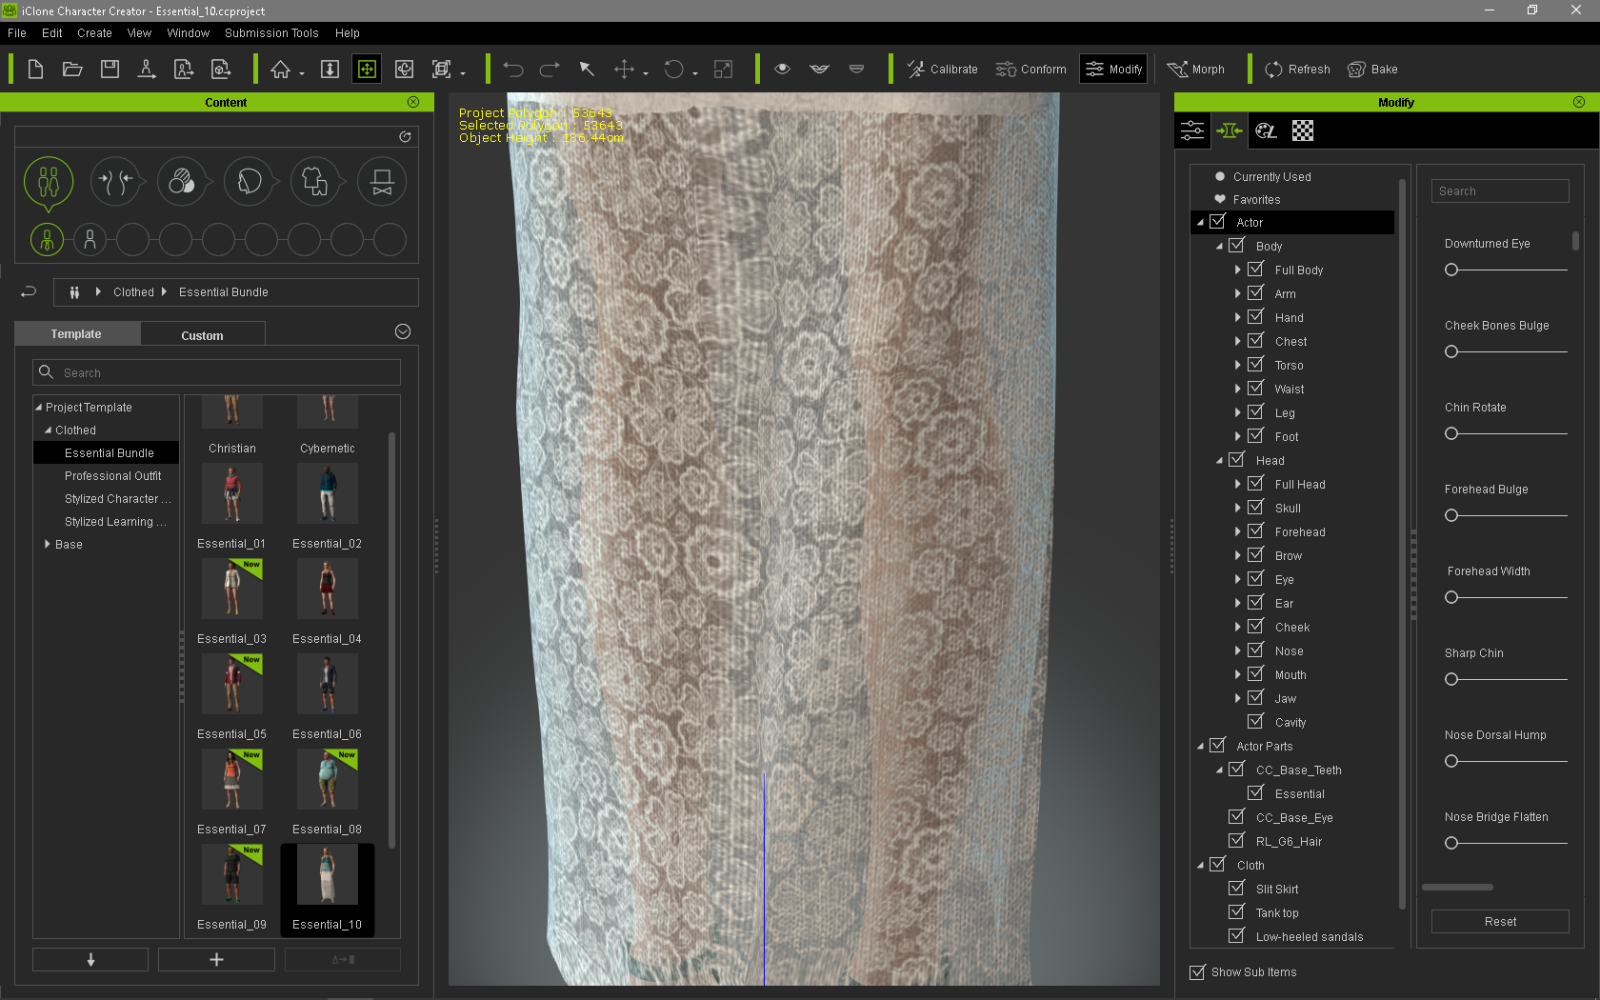Choose the Select arrow tool
The height and width of the screenshot is (1000, 1600).
pos(587,69)
